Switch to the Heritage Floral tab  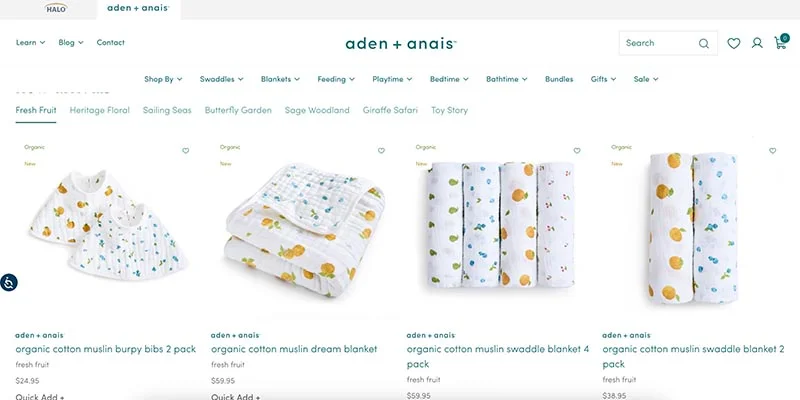99,110
